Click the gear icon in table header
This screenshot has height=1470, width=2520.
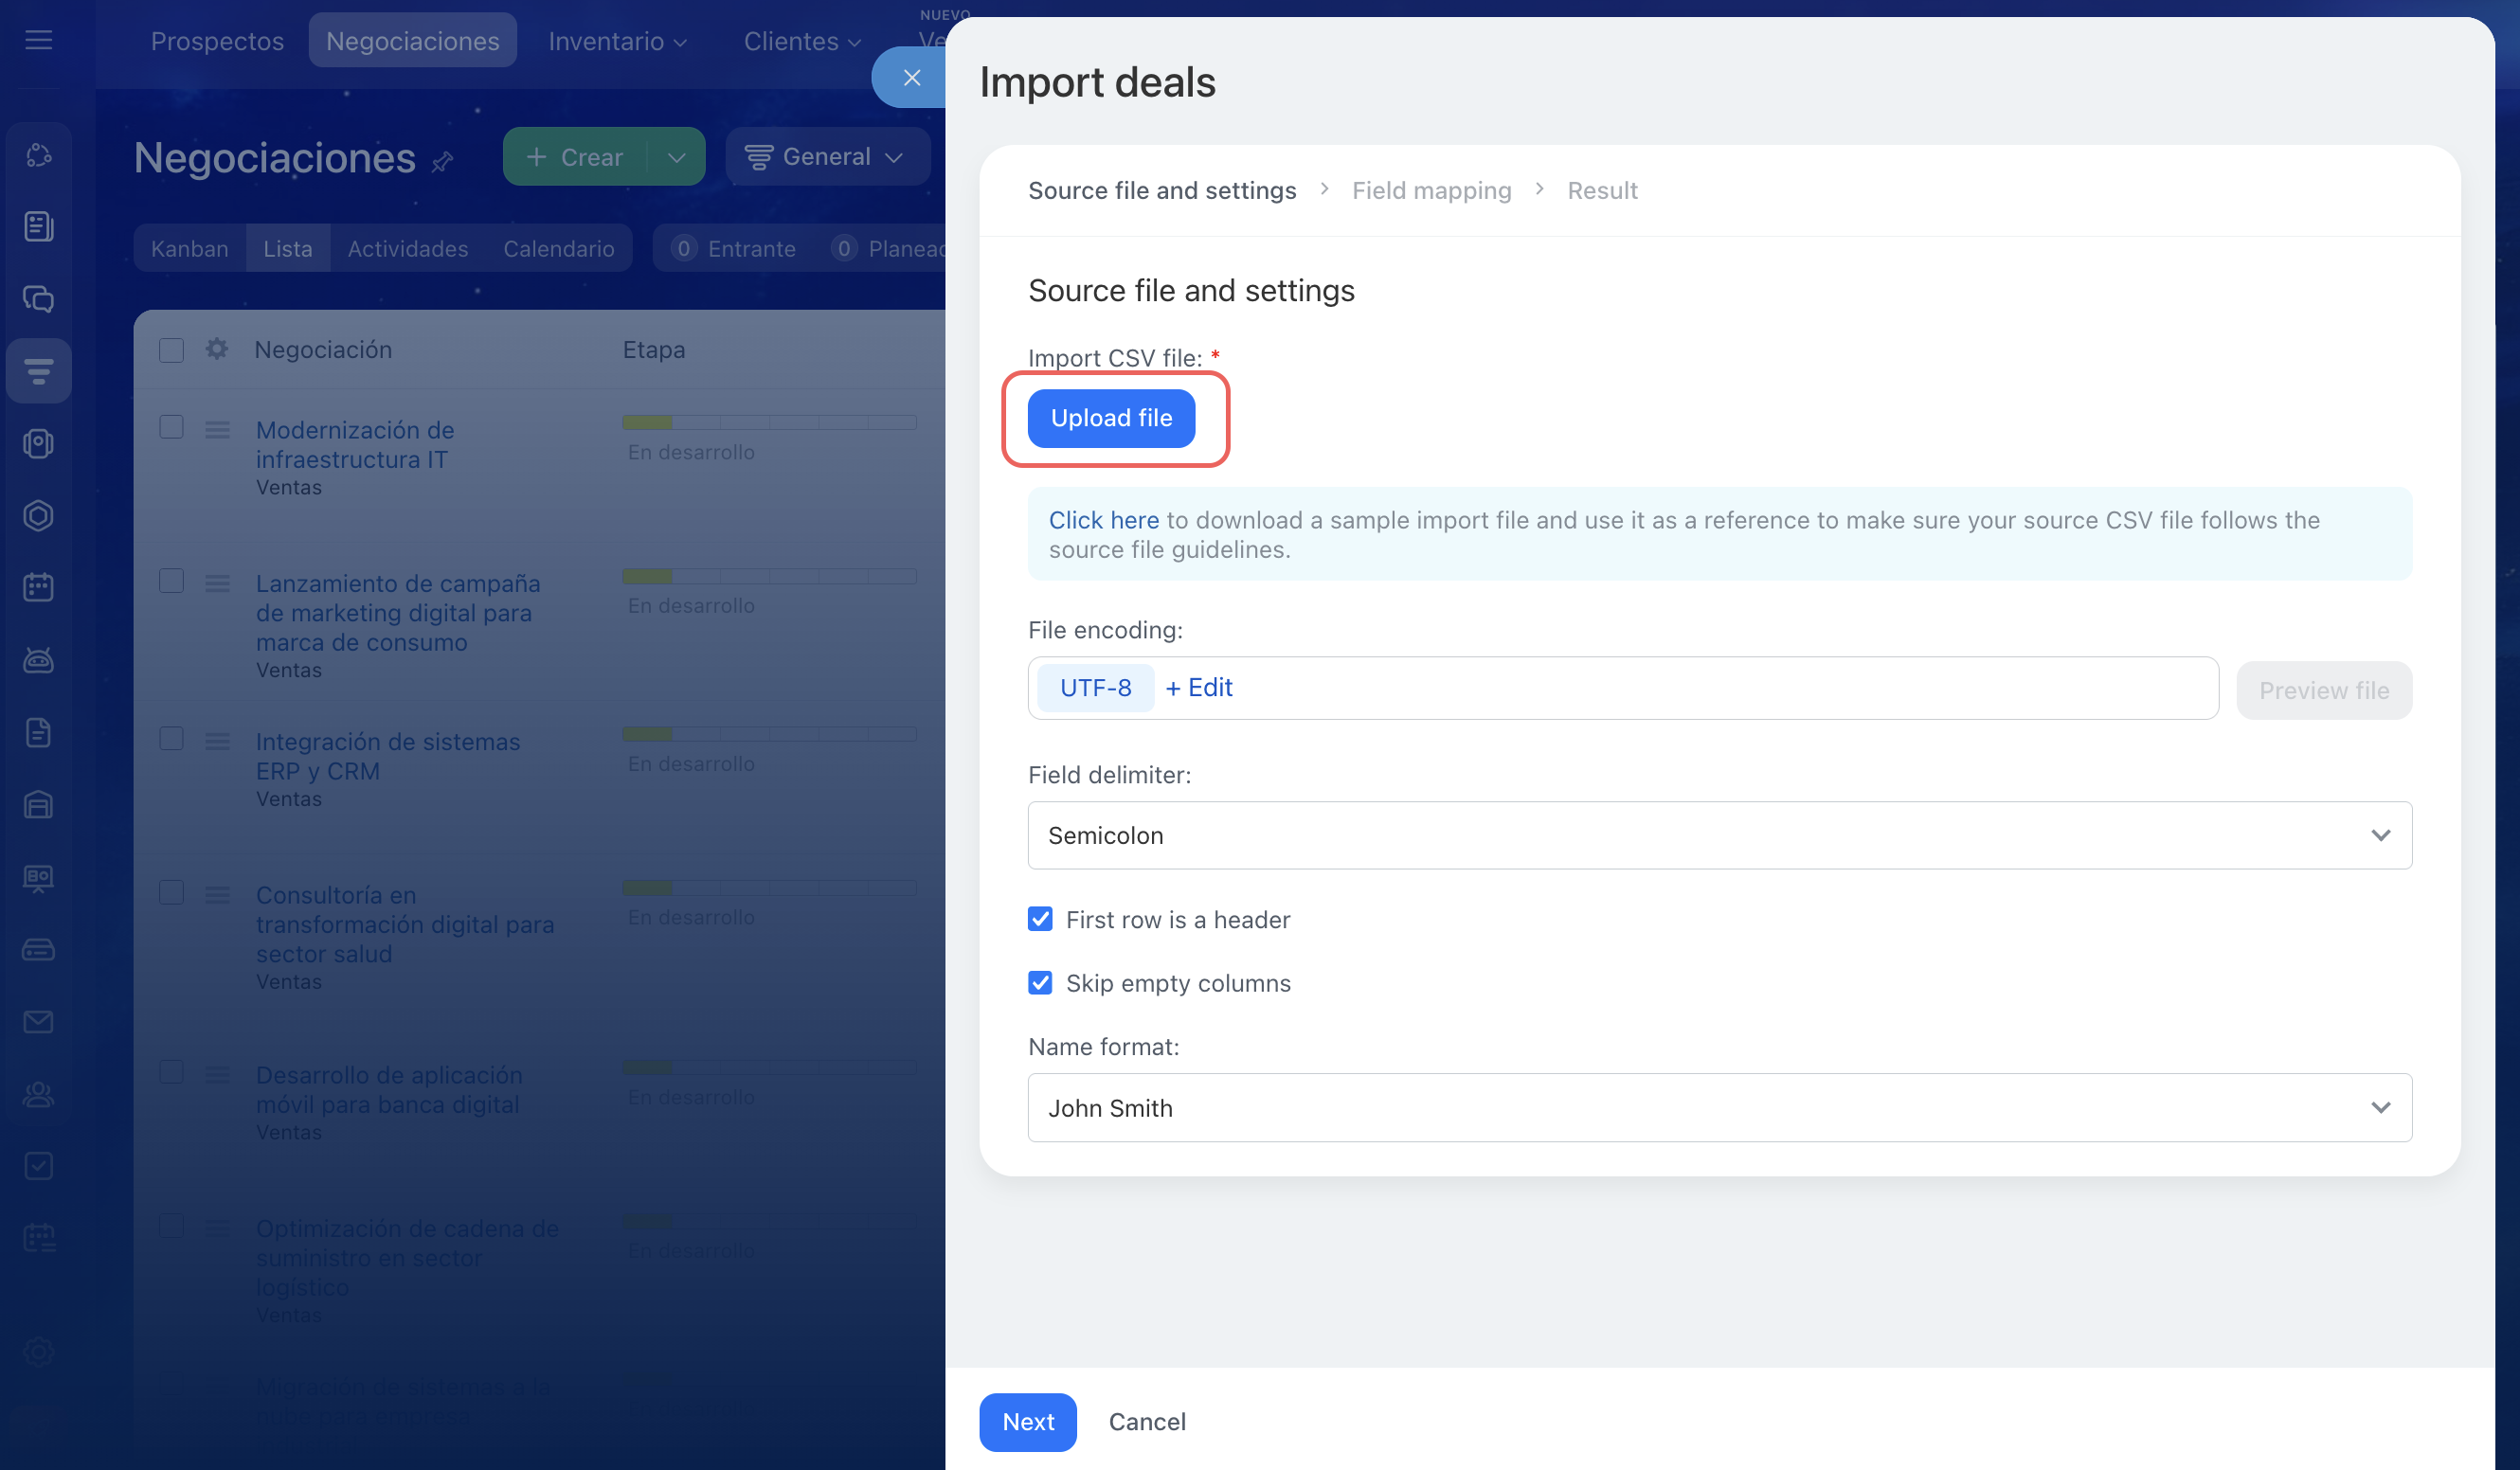217,349
